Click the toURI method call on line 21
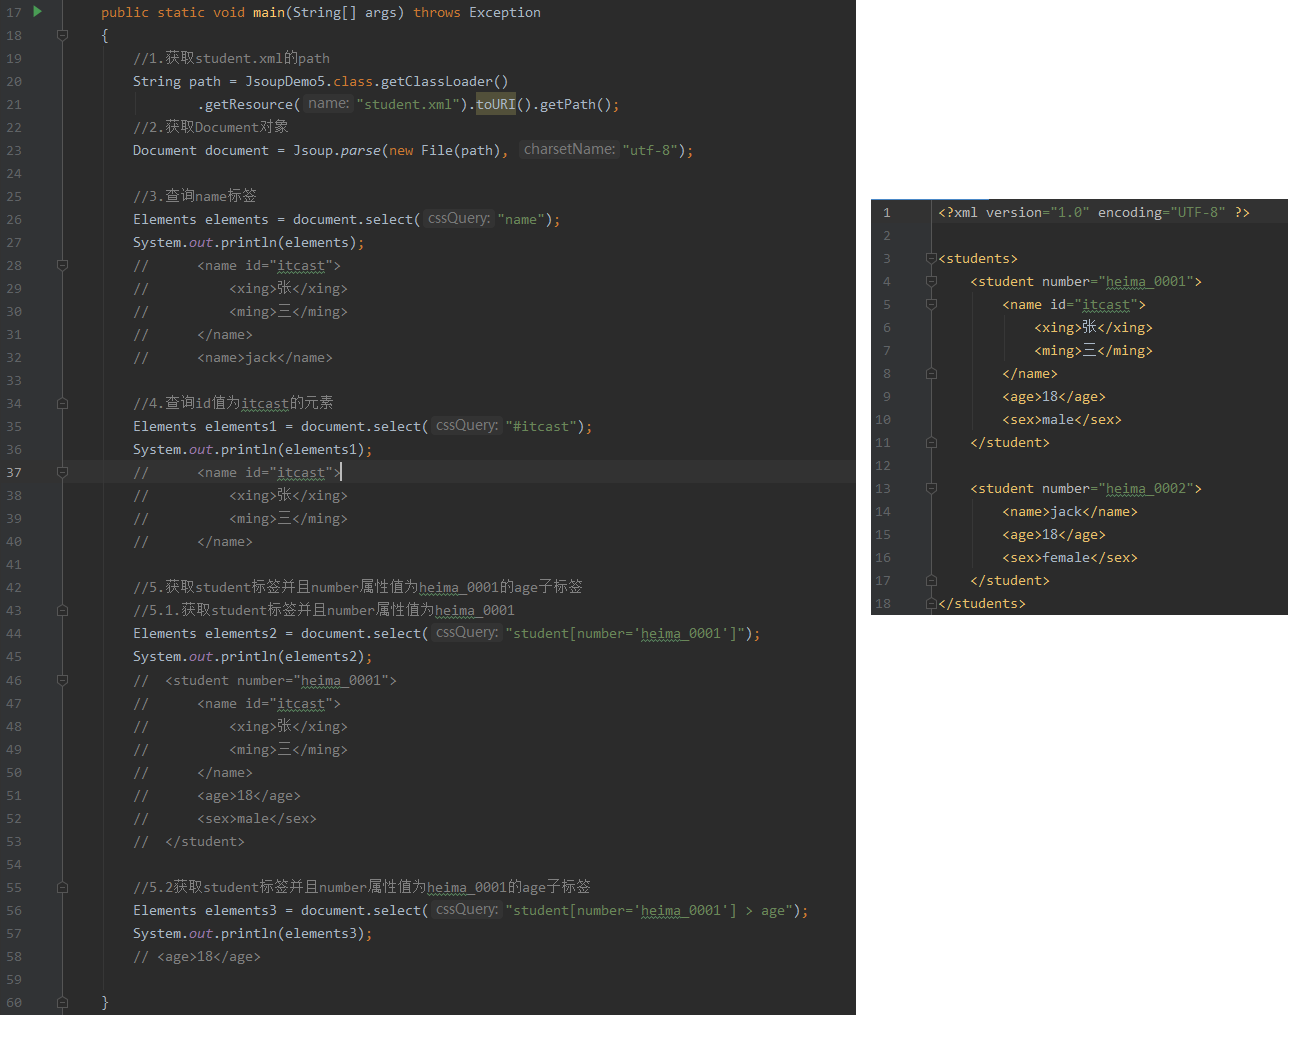Viewport: 1304px width, 1038px height. 496,104
